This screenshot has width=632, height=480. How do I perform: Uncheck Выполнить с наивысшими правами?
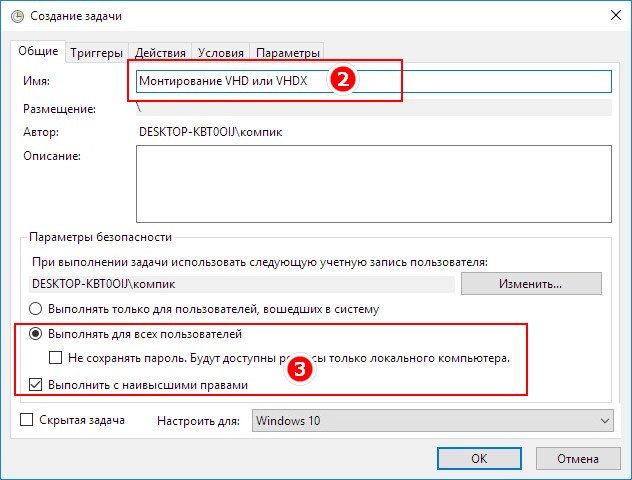click(35, 384)
